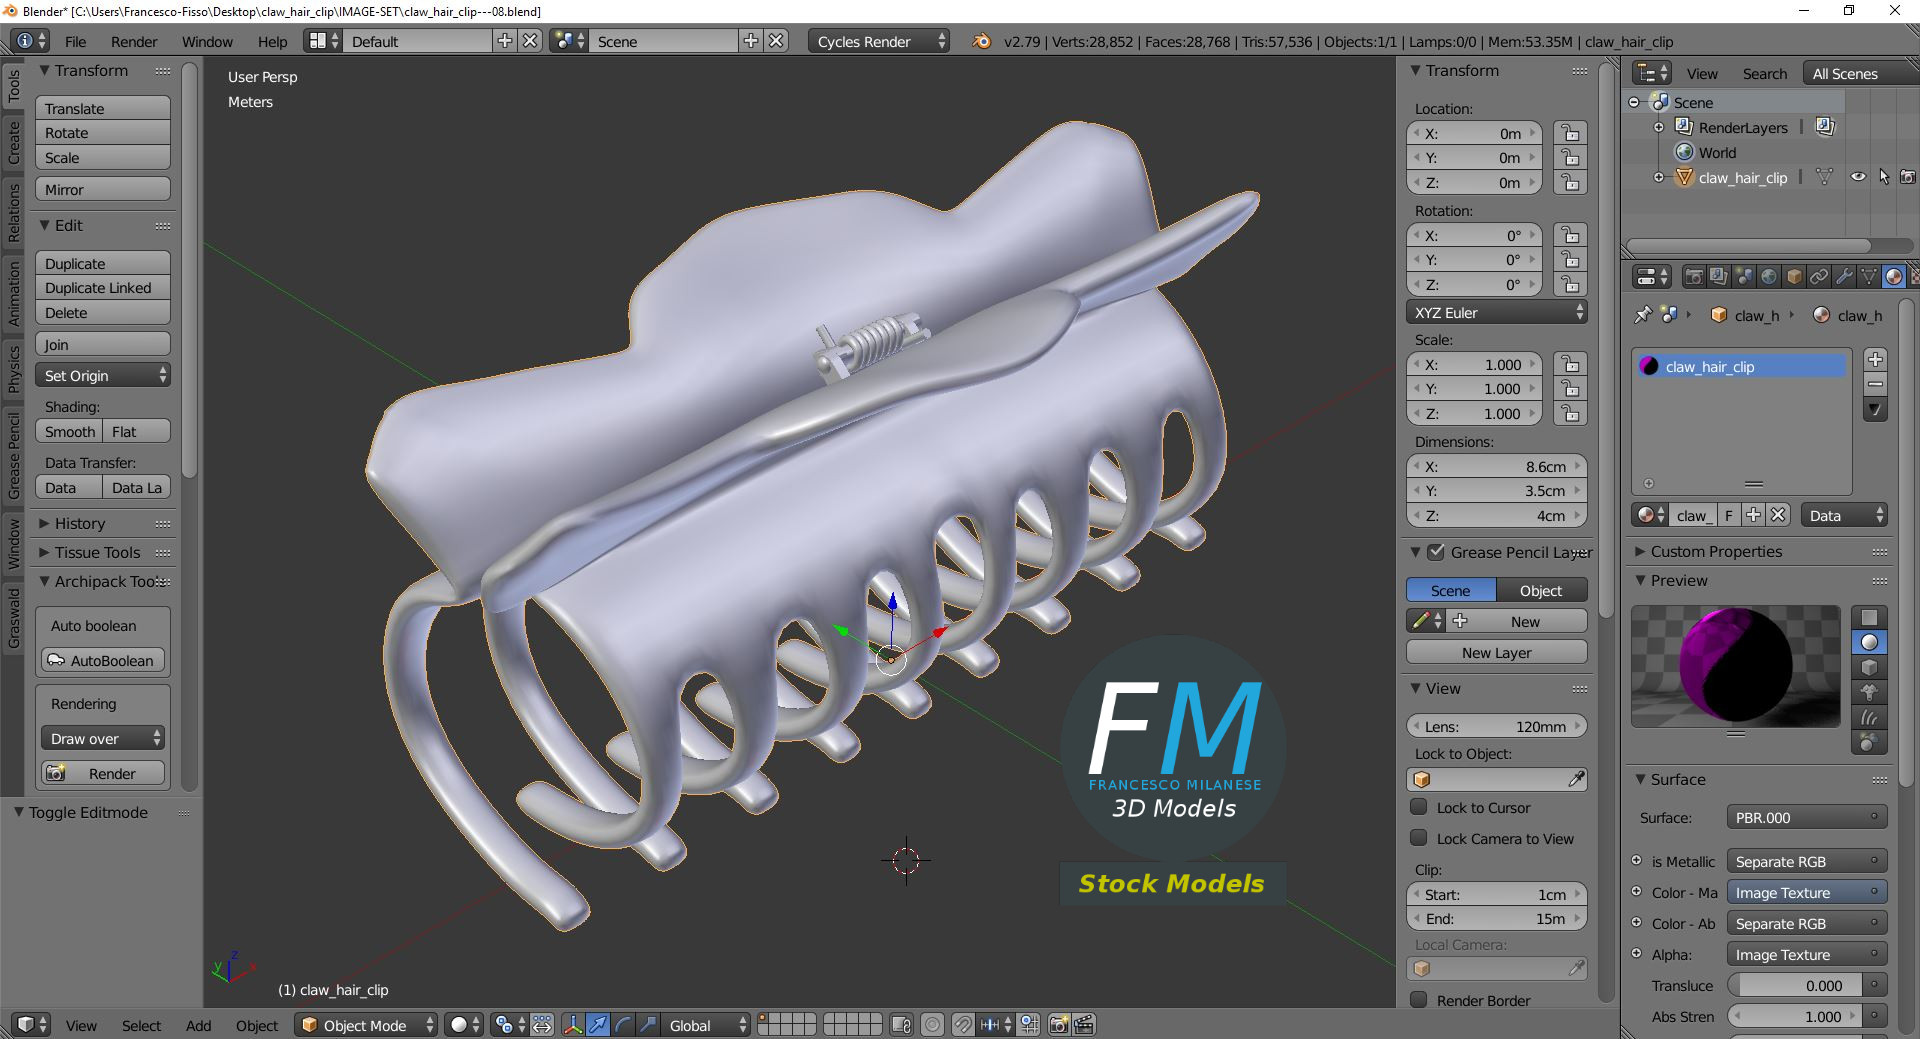
Task: Open the Constraints chain-link properties tab
Action: pos(1819,277)
